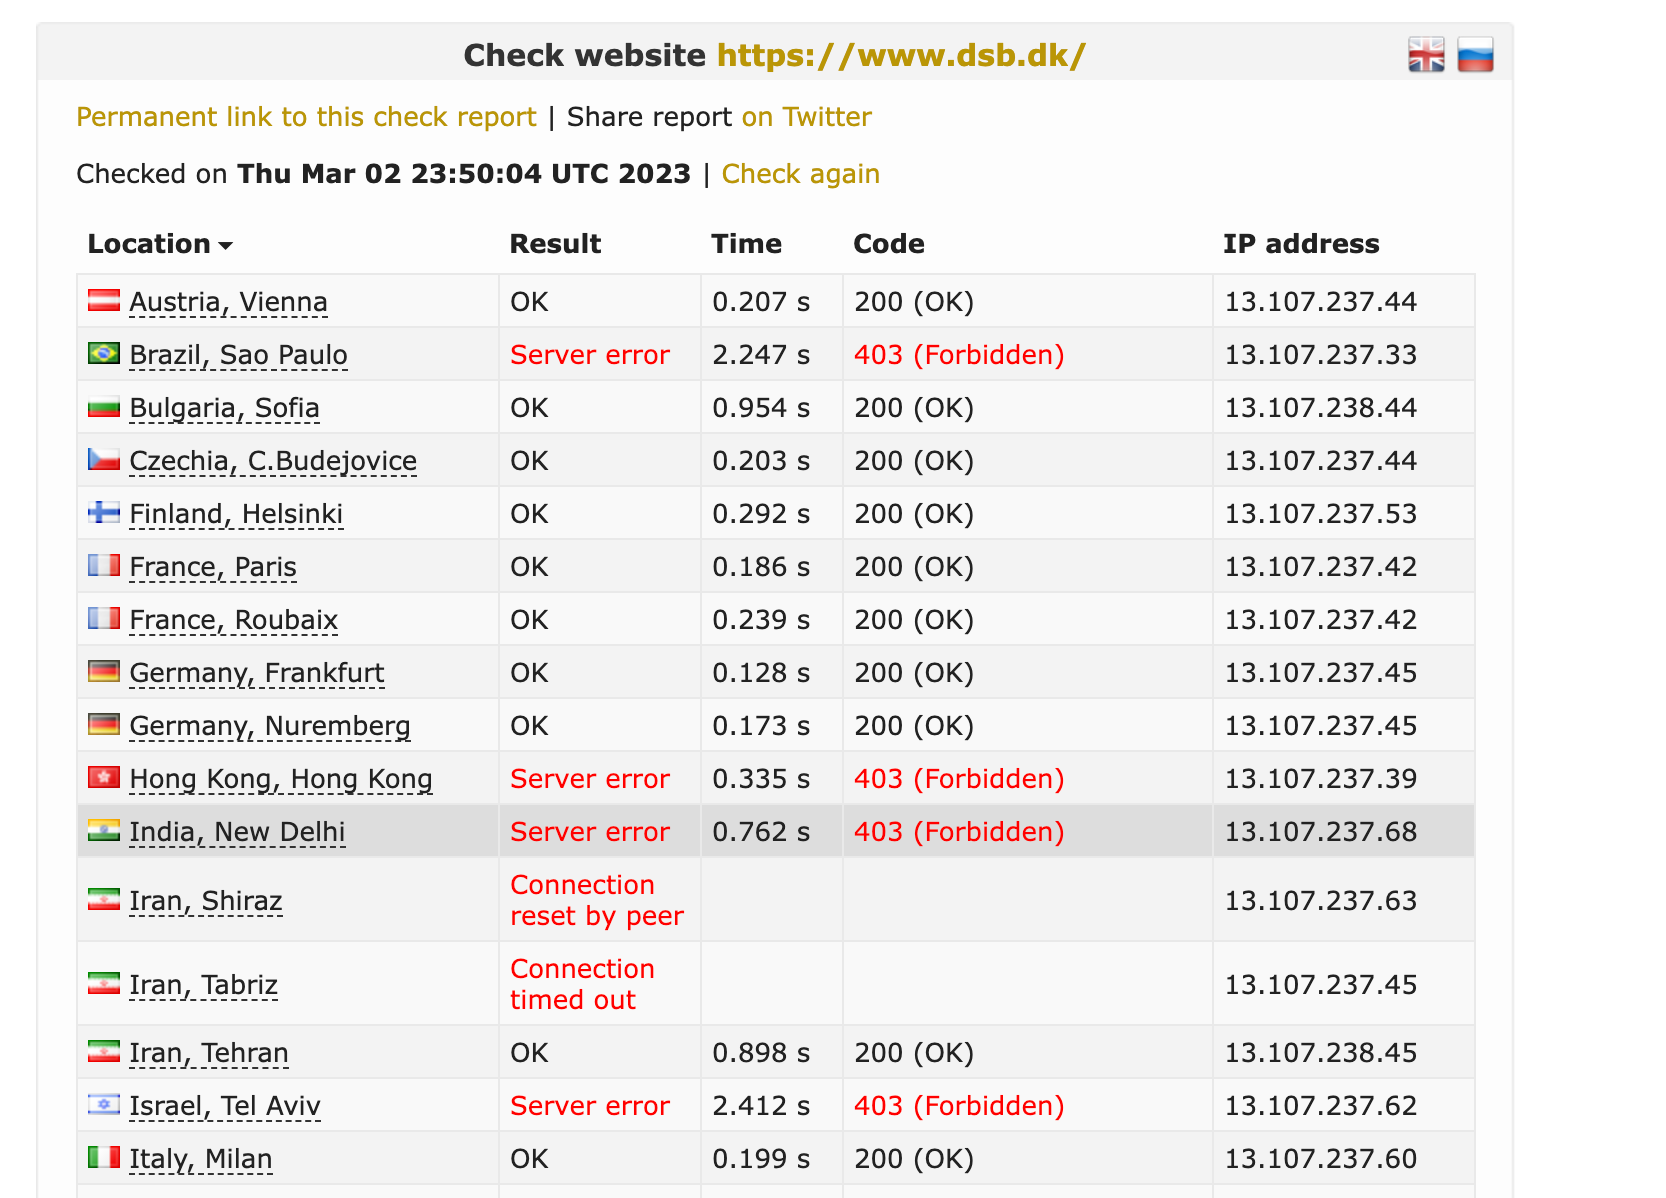Click the flag beside France, Roubaix

coord(104,618)
